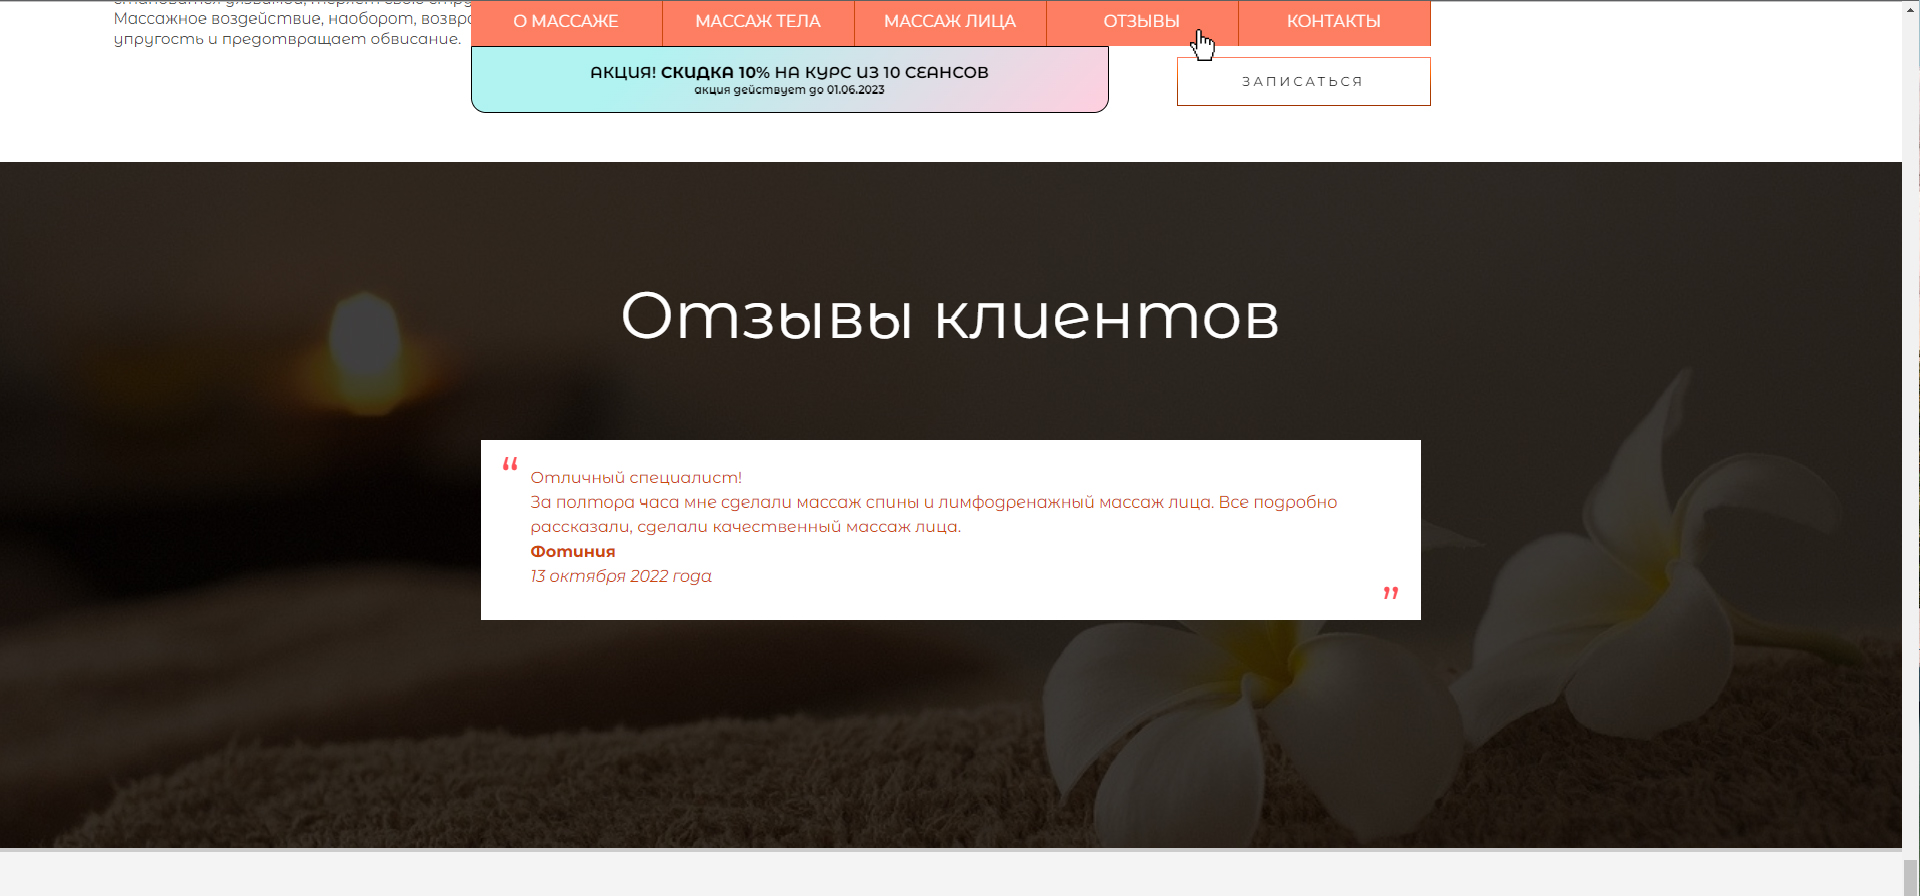Click the opening quotation mark icon
Viewport: 1920px width, 896px height.
point(510,464)
